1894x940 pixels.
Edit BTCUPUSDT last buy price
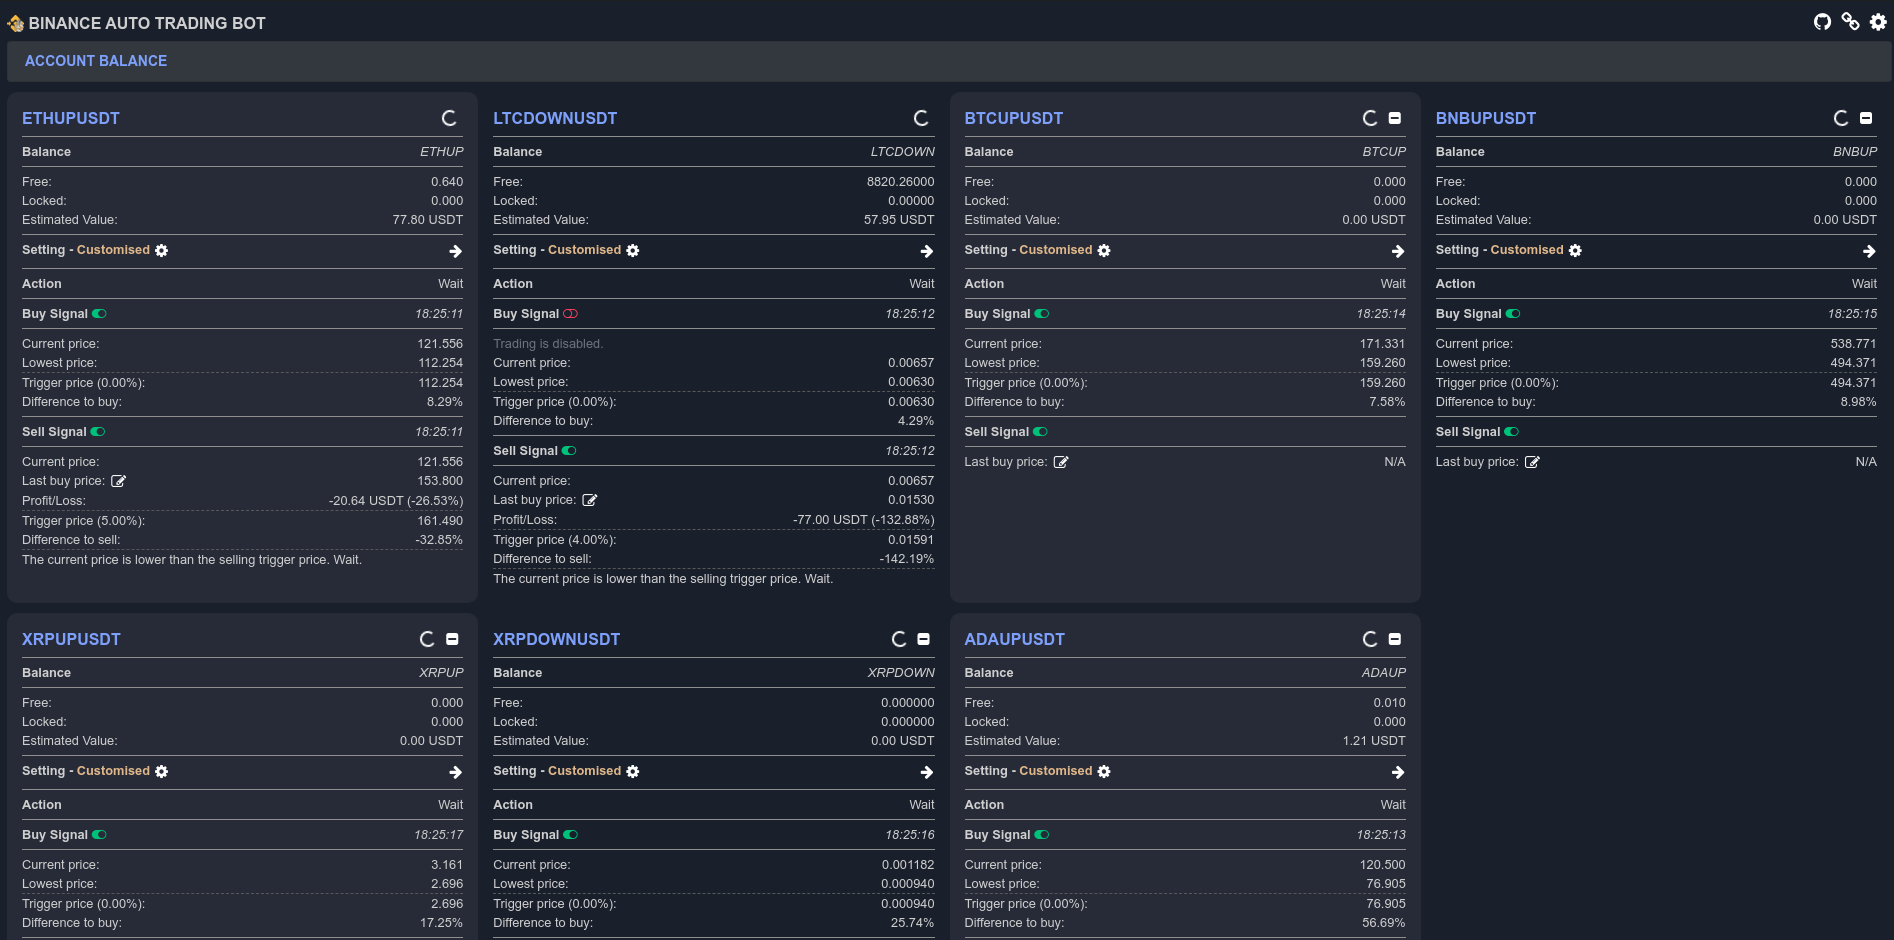[1061, 462]
